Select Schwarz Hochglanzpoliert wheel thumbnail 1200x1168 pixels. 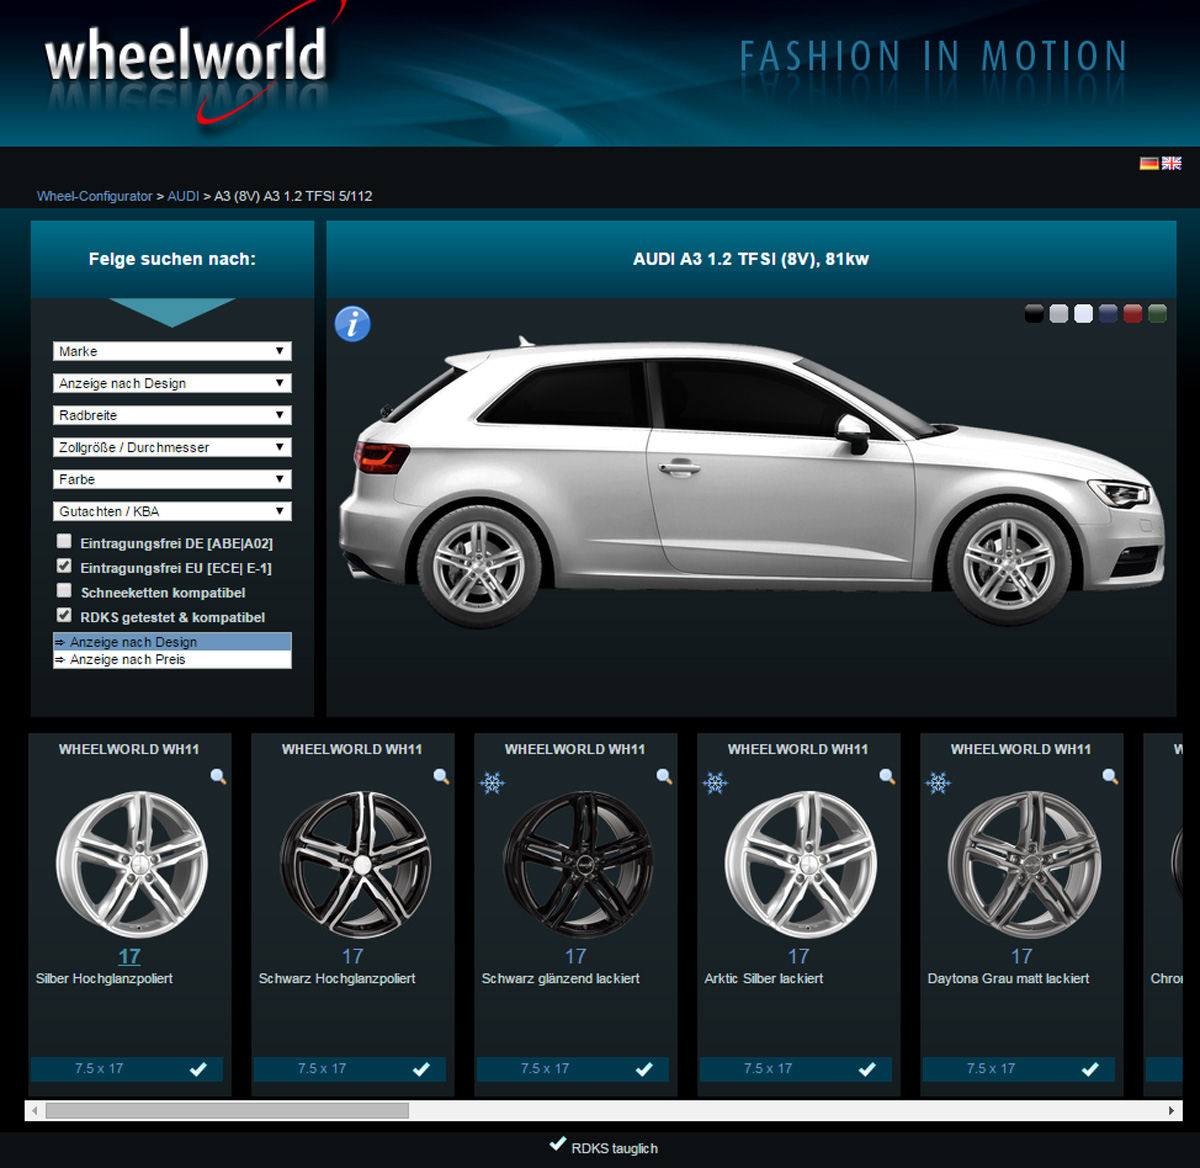[355, 865]
